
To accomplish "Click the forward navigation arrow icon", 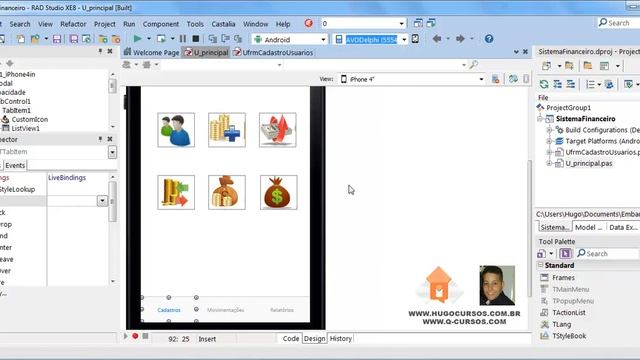I will pyautogui.click(x=460, y=39).
